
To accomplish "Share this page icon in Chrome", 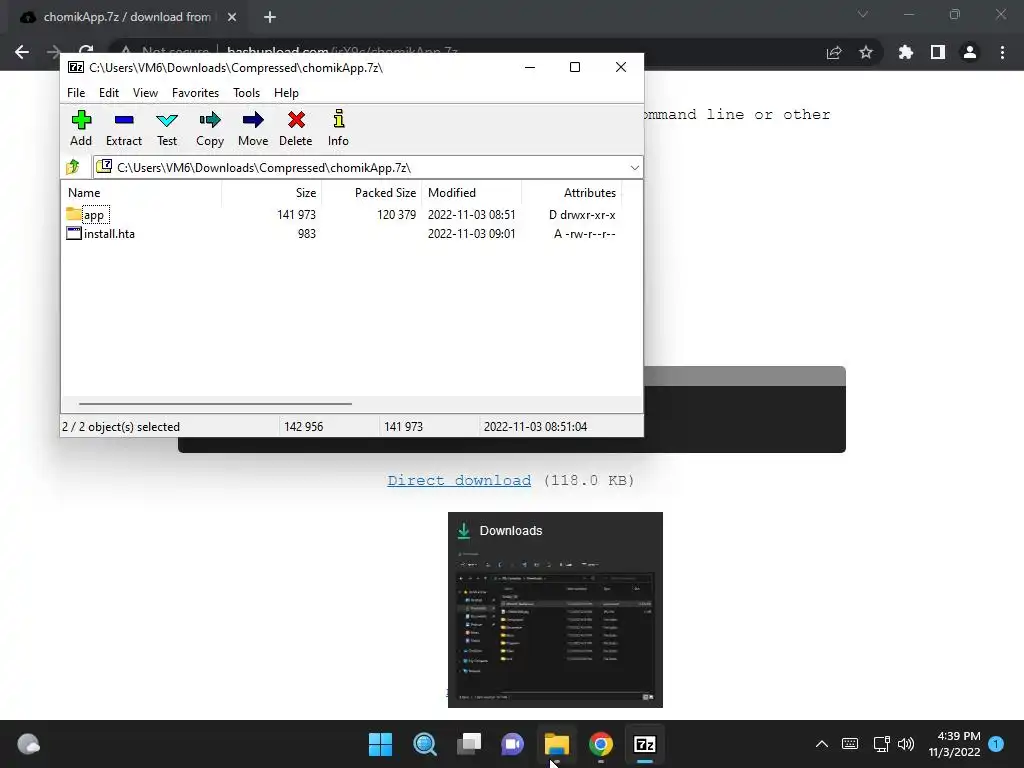I will tap(834, 52).
